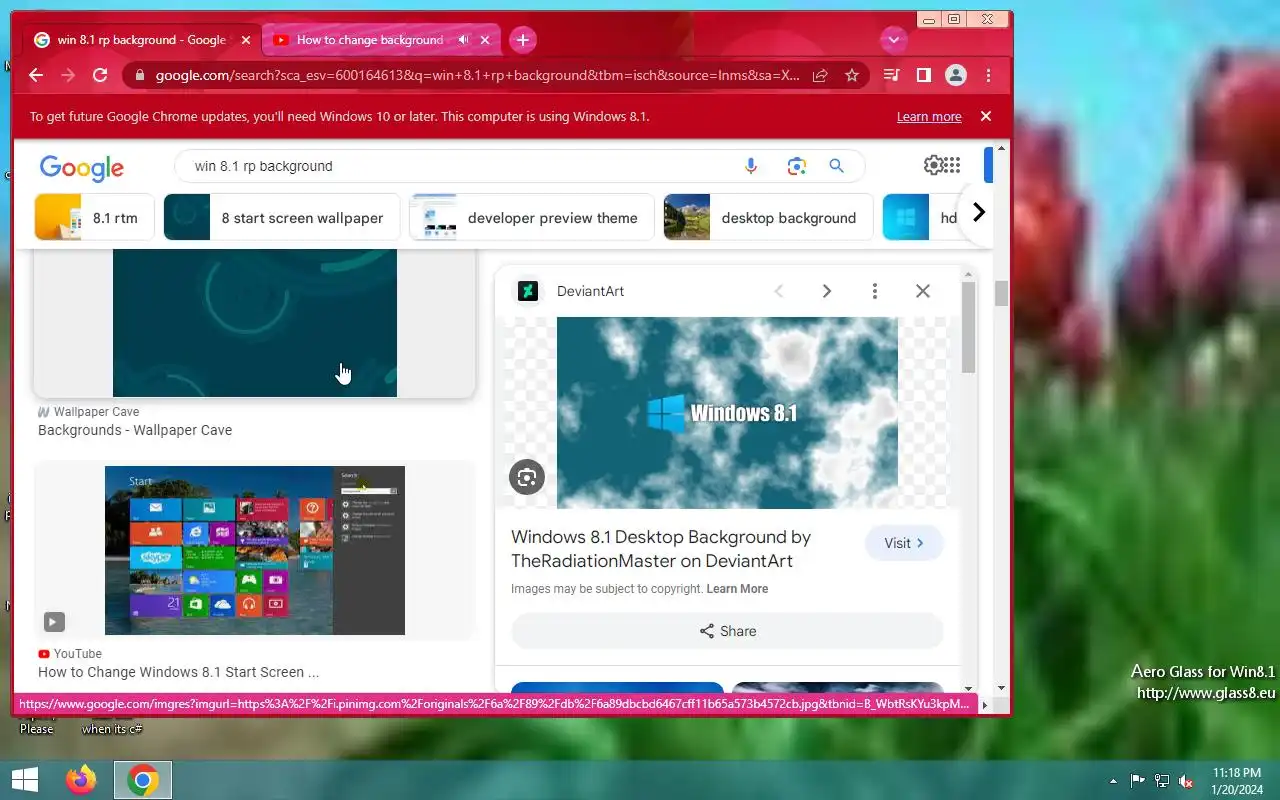Open preview panel more options menu
Image resolution: width=1280 pixels, height=800 pixels.
point(875,291)
